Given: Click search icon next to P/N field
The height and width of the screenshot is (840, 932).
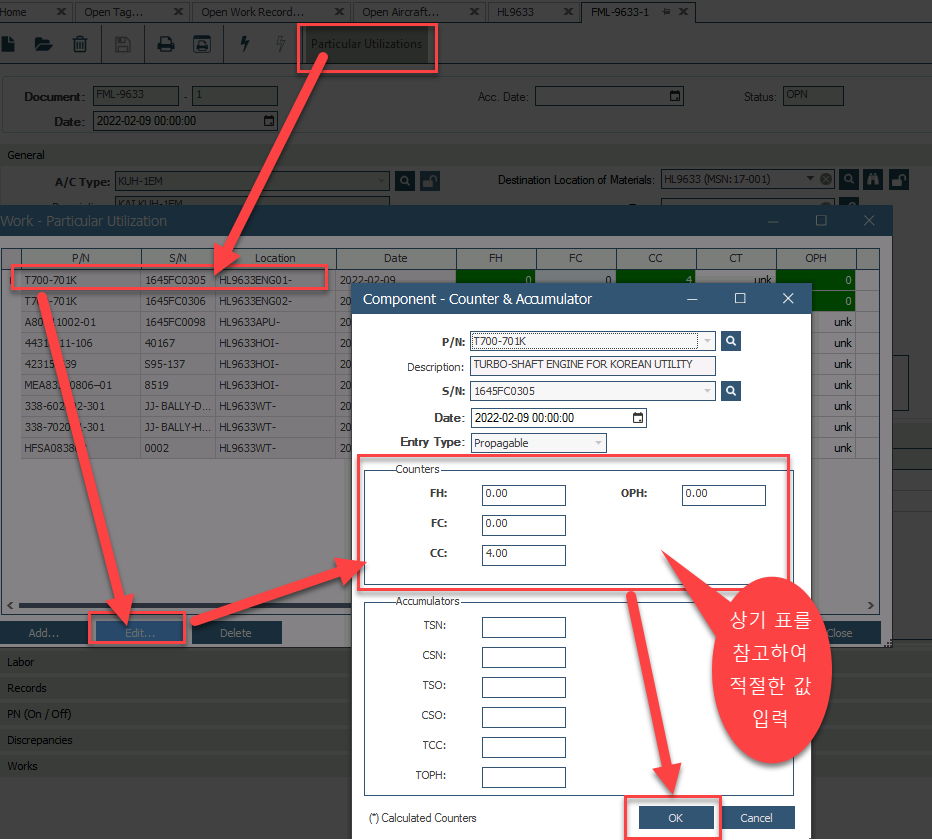Looking at the screenshot, I should (x=732, y=341).
